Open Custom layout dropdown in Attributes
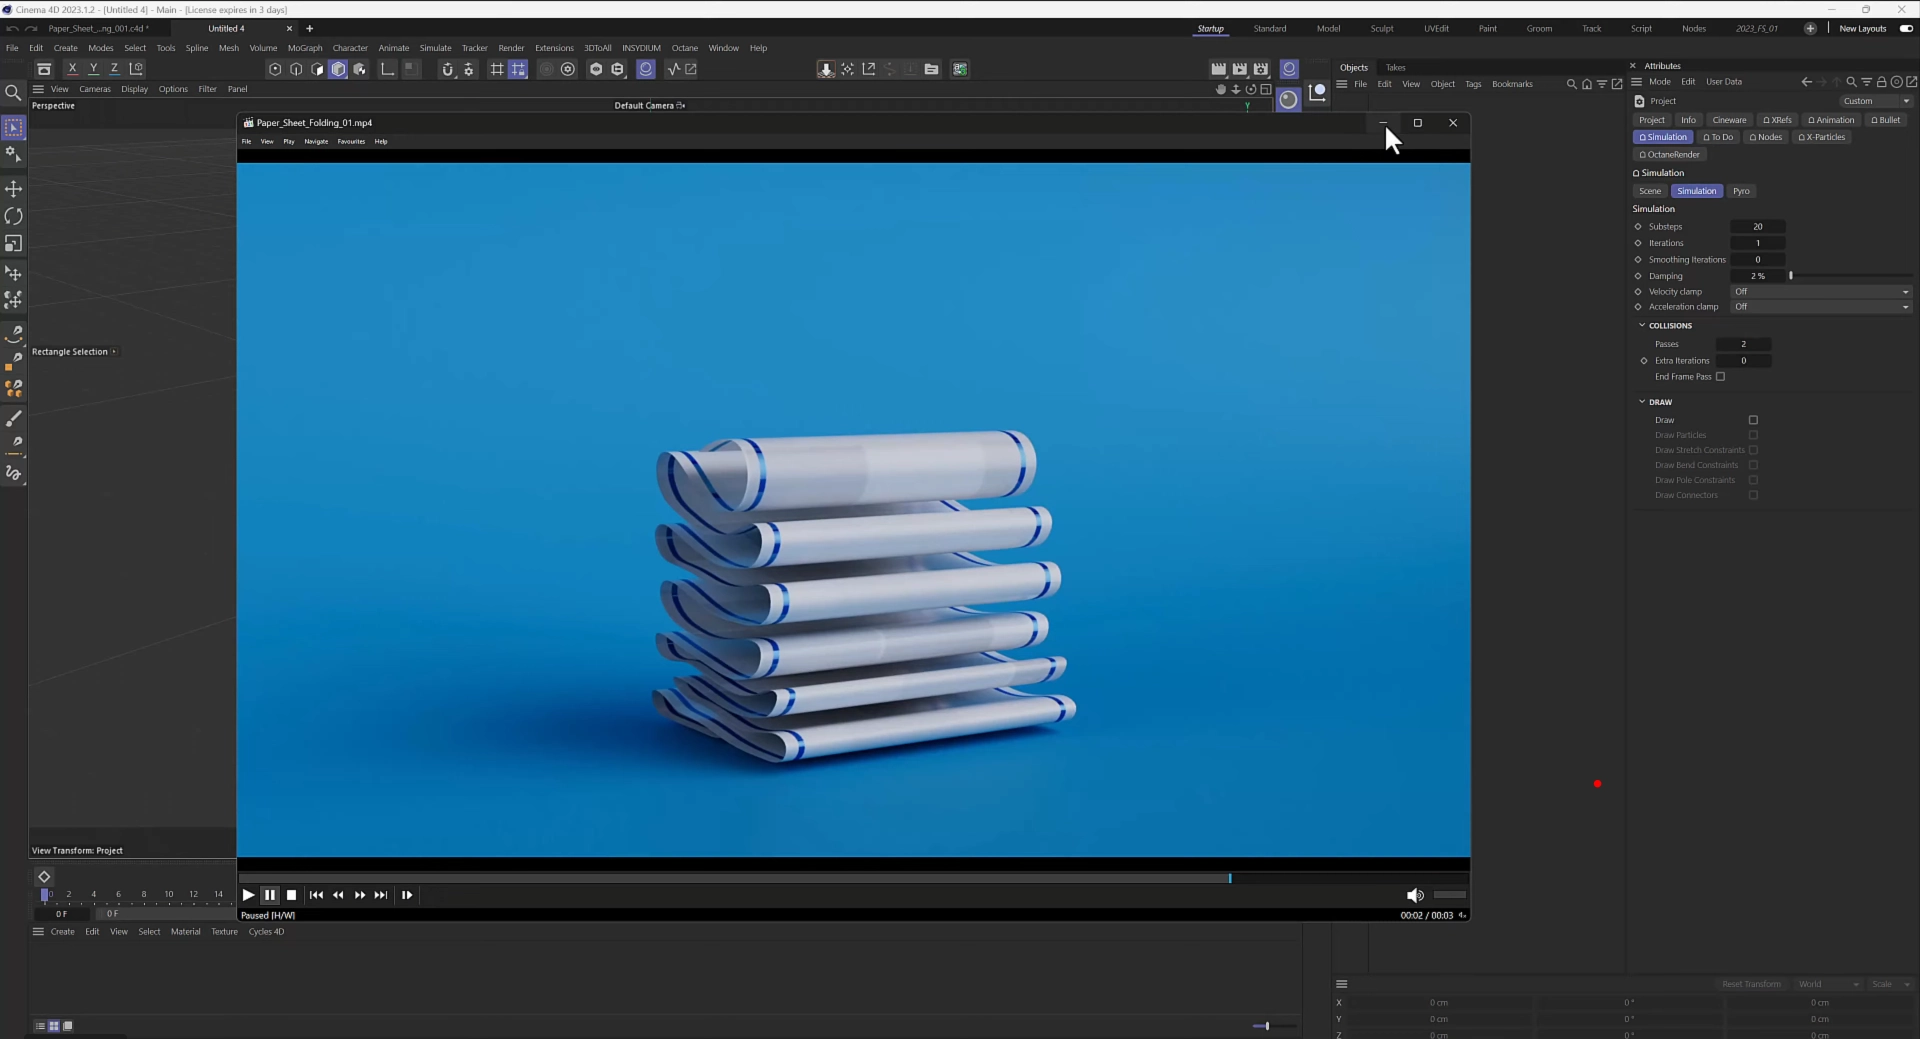 coord(1876,101)
